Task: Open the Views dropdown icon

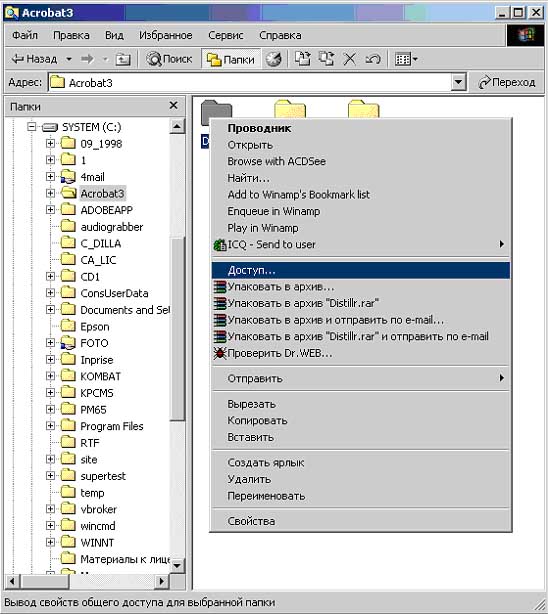Action: tap(406, 59)
